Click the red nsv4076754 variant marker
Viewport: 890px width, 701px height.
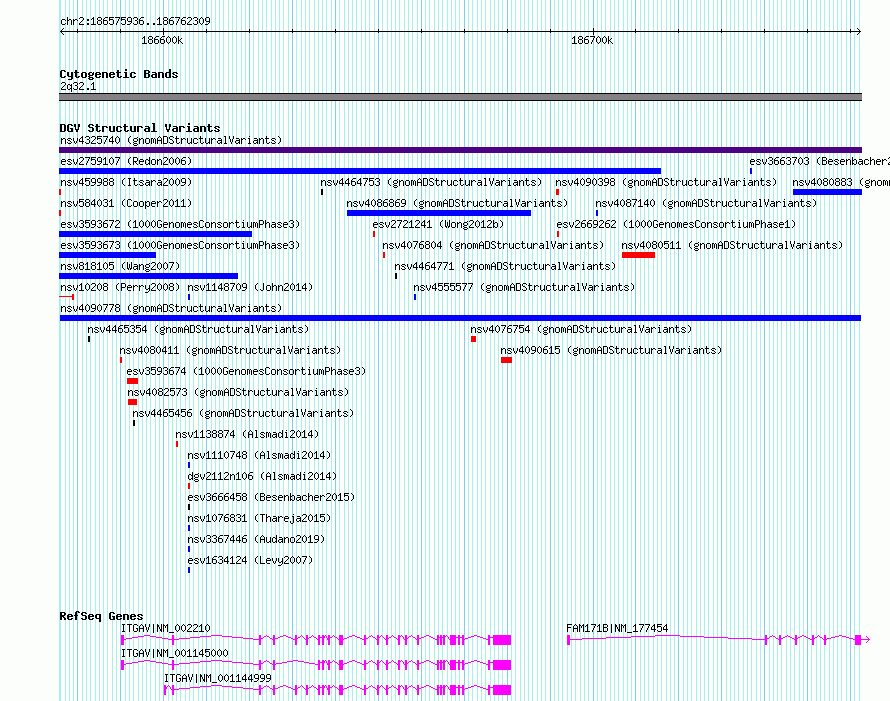click(x=473, y=339)
